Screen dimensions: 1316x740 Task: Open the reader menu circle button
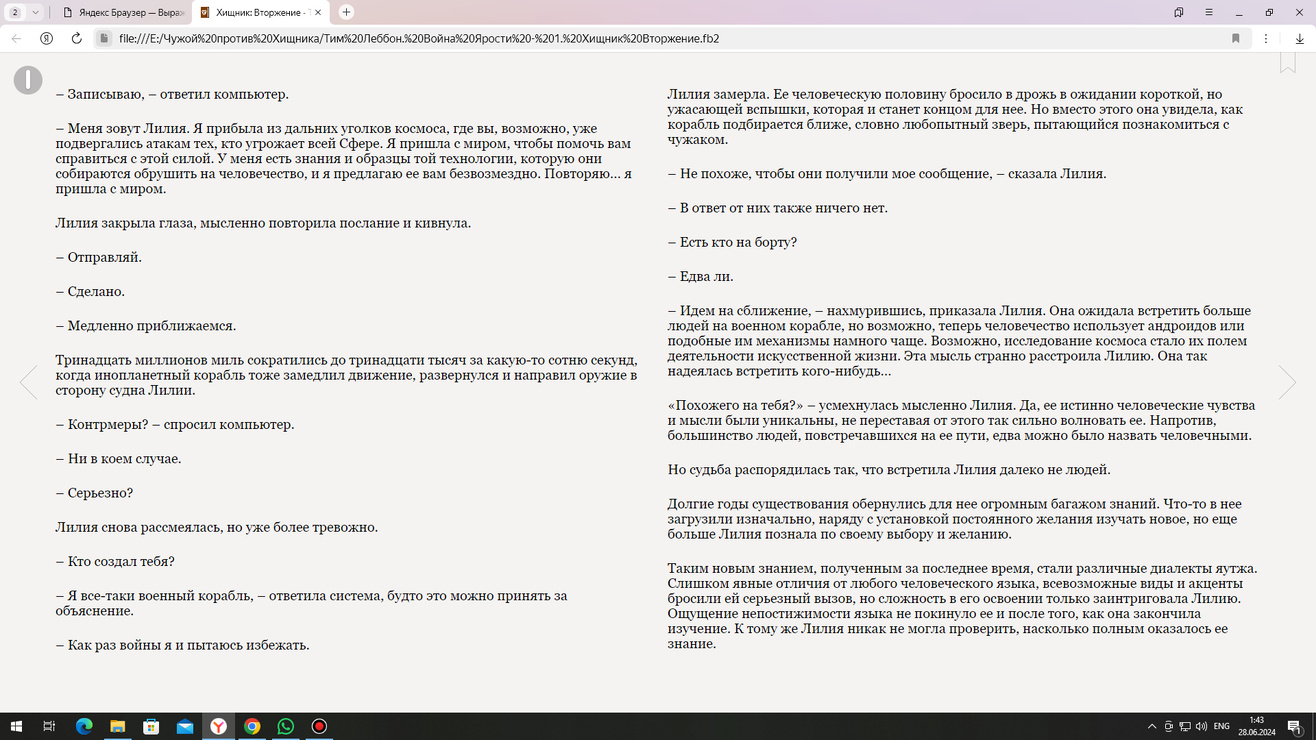(28, 80)
